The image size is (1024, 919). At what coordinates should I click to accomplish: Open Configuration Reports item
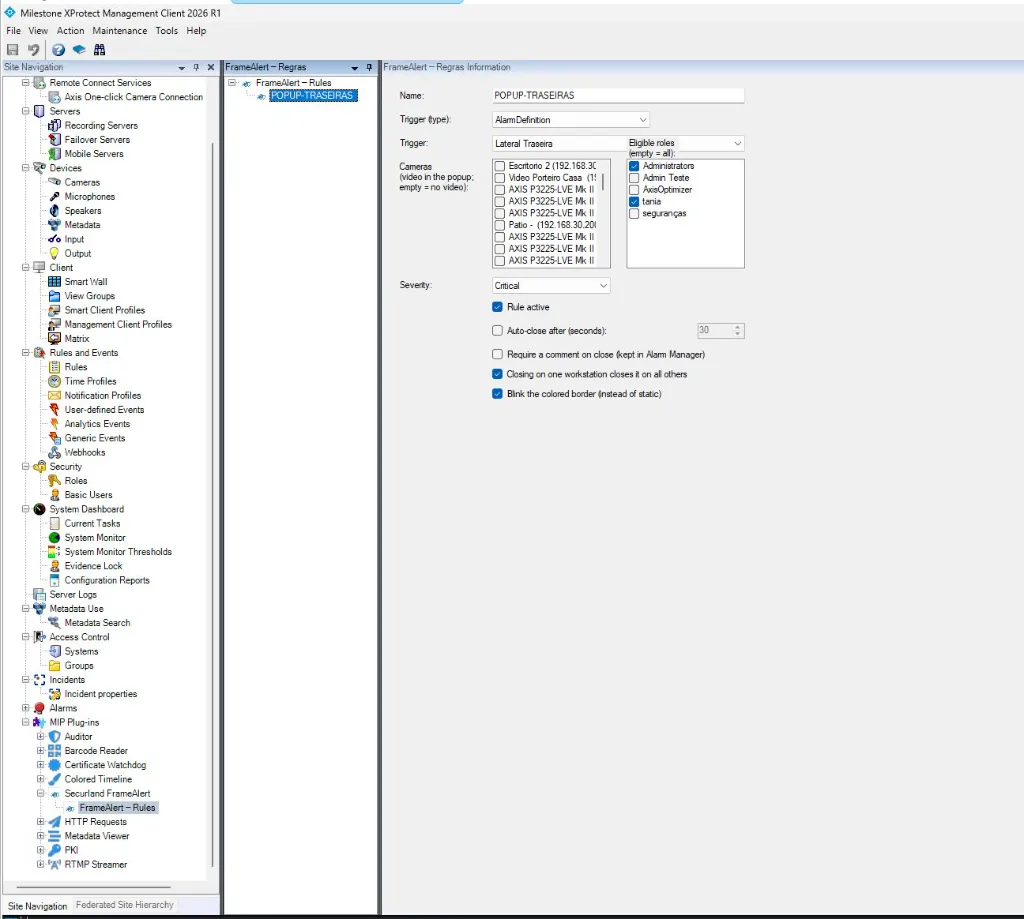pos(107,581)
